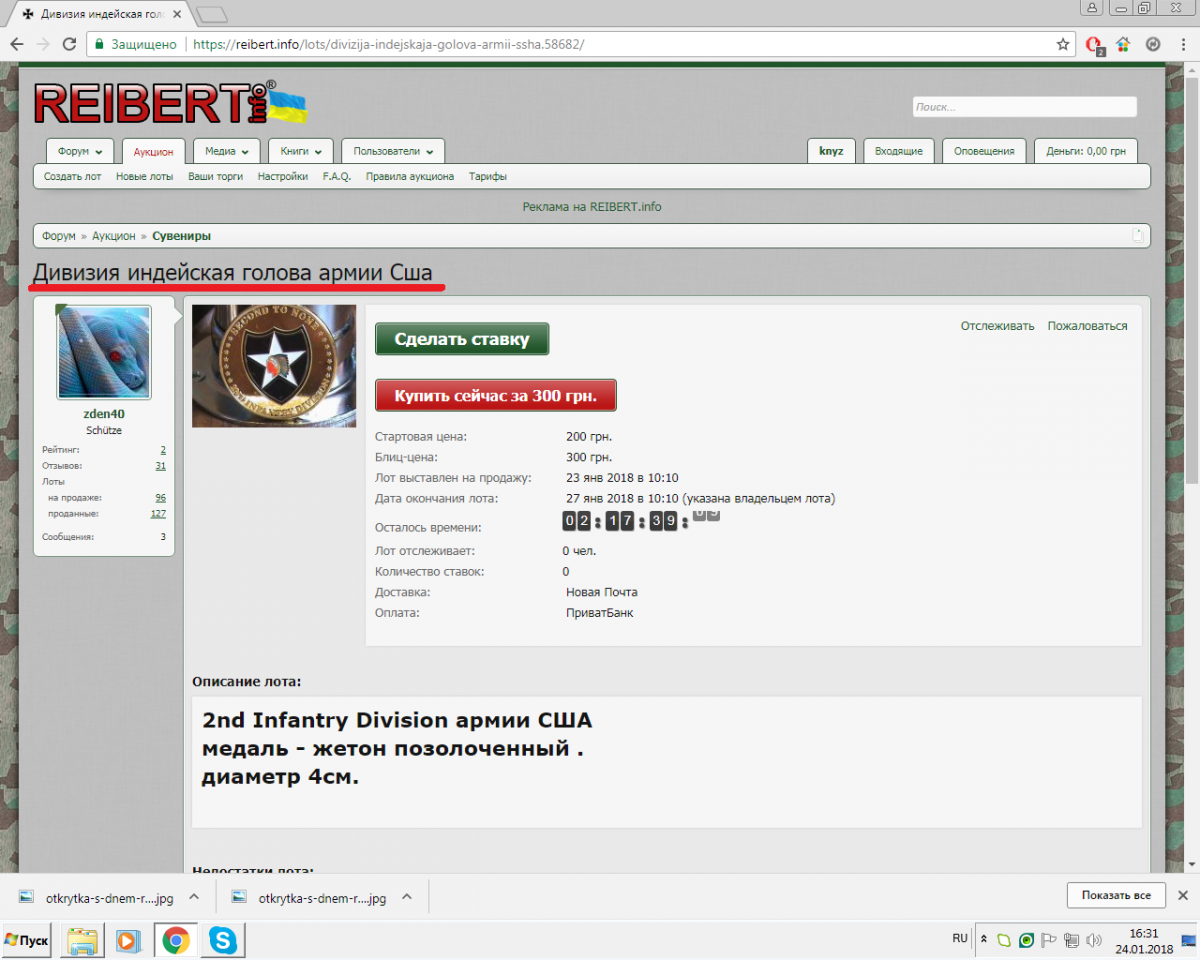Click Создать лот in the submenu
The image size is (1200, 960).
click(x=73, y=176)
